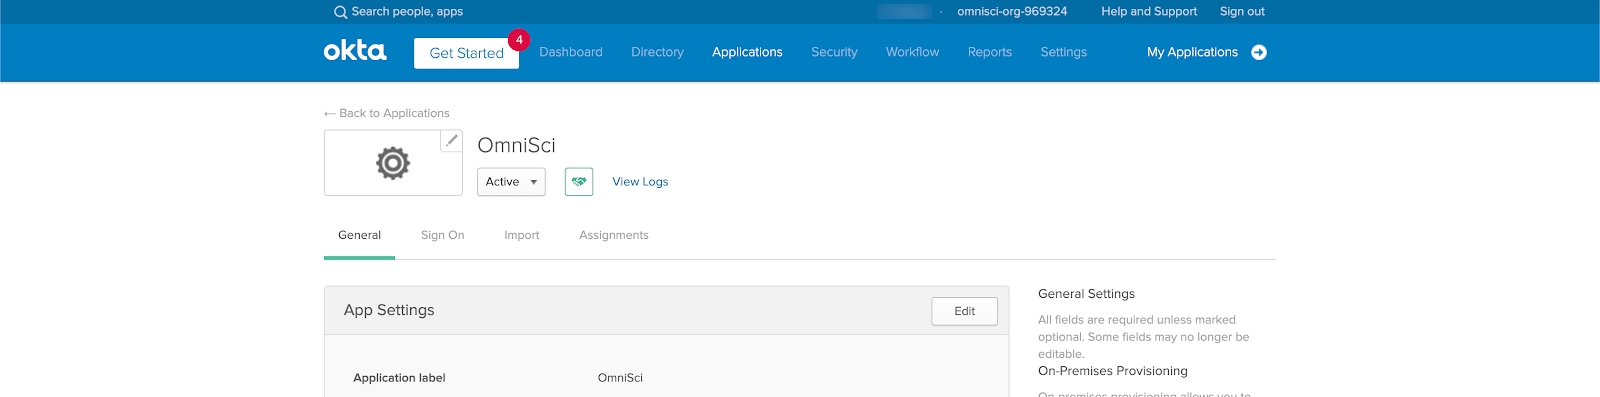Click the search magnifier icon

340,12
